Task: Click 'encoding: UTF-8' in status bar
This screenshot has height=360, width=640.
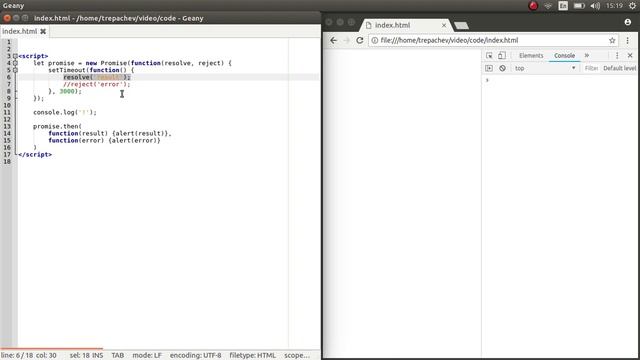Action: pos(196,355)
